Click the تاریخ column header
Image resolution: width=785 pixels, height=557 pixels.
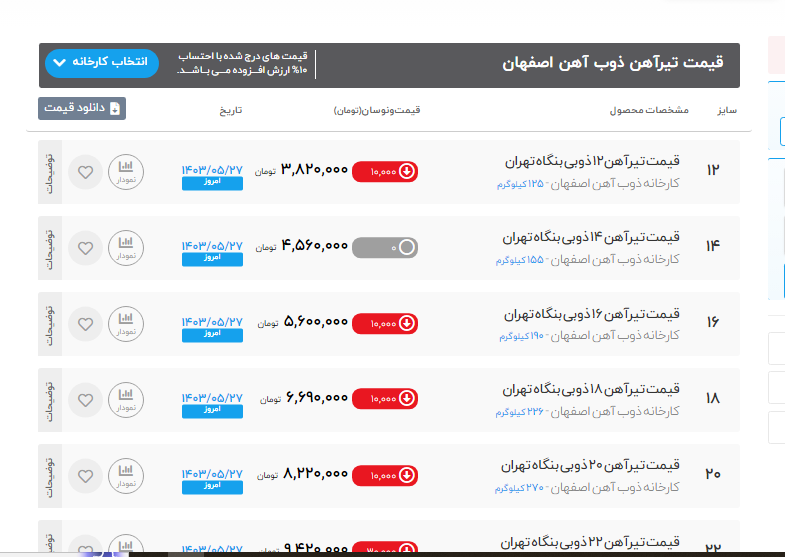point(231,109)
